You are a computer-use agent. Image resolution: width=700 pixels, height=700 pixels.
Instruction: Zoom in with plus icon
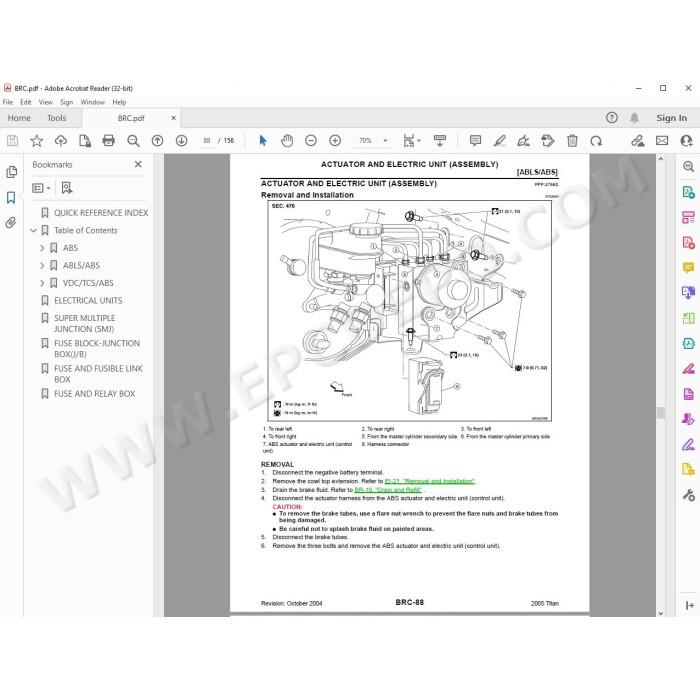pyautogui.click(x=335, y=141)
